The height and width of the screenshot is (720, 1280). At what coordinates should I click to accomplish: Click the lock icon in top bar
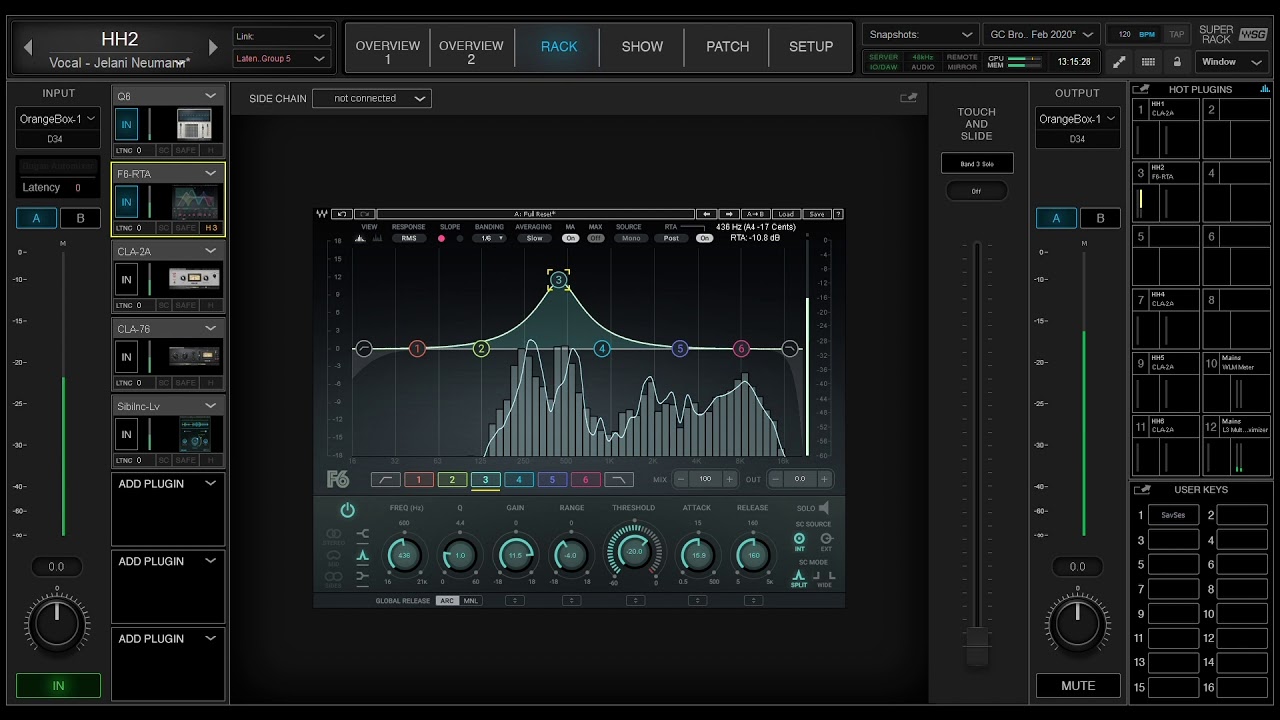1177,62
